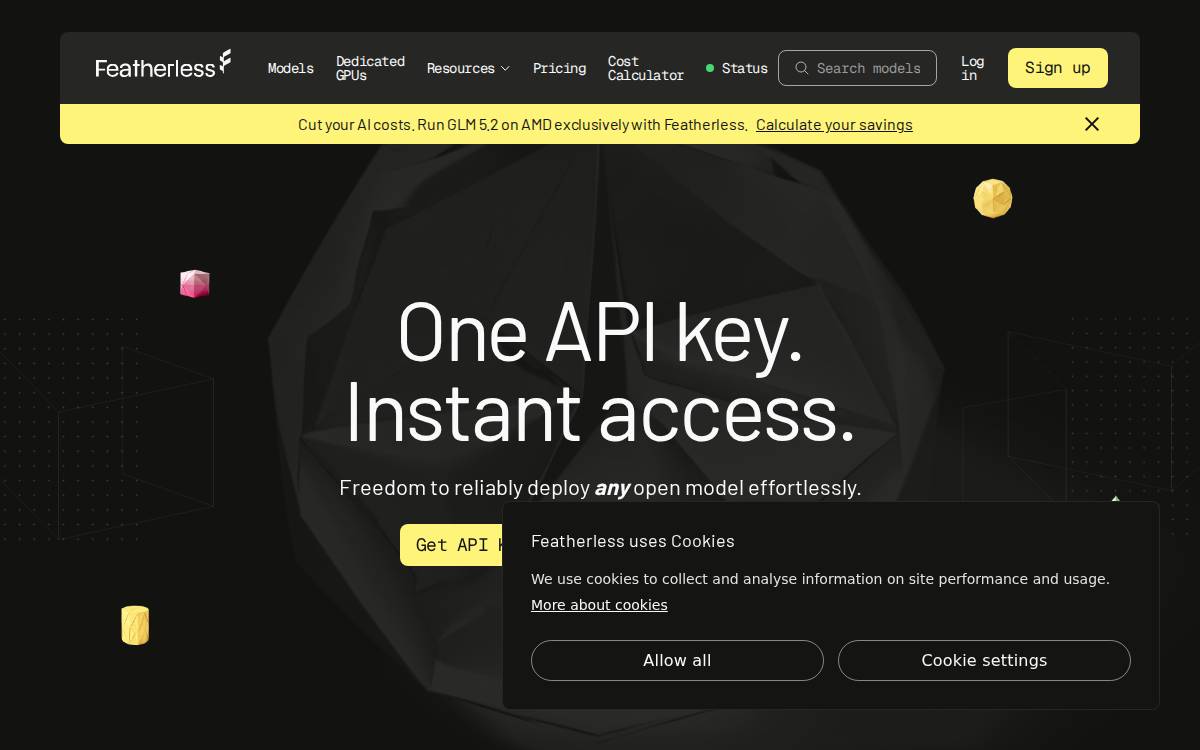This screenshot has height=750, width=1200.
Task: Click the Sign up button
Action: pyautogui.click(x=1057, y=68)
